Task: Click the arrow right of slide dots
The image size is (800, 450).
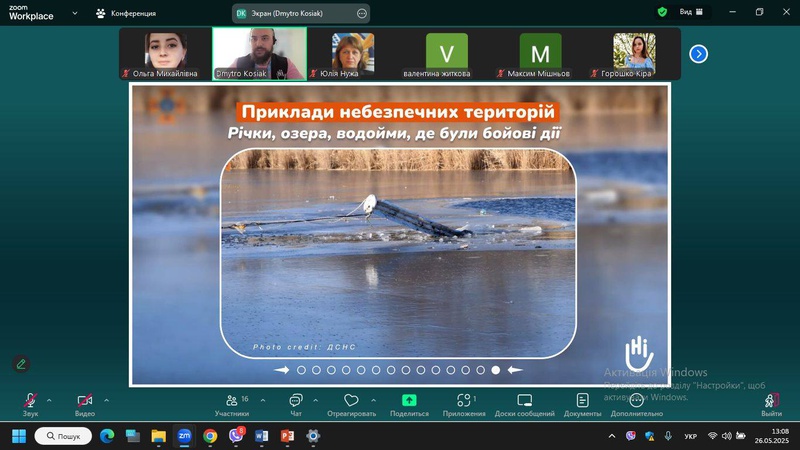Action: 515,370
